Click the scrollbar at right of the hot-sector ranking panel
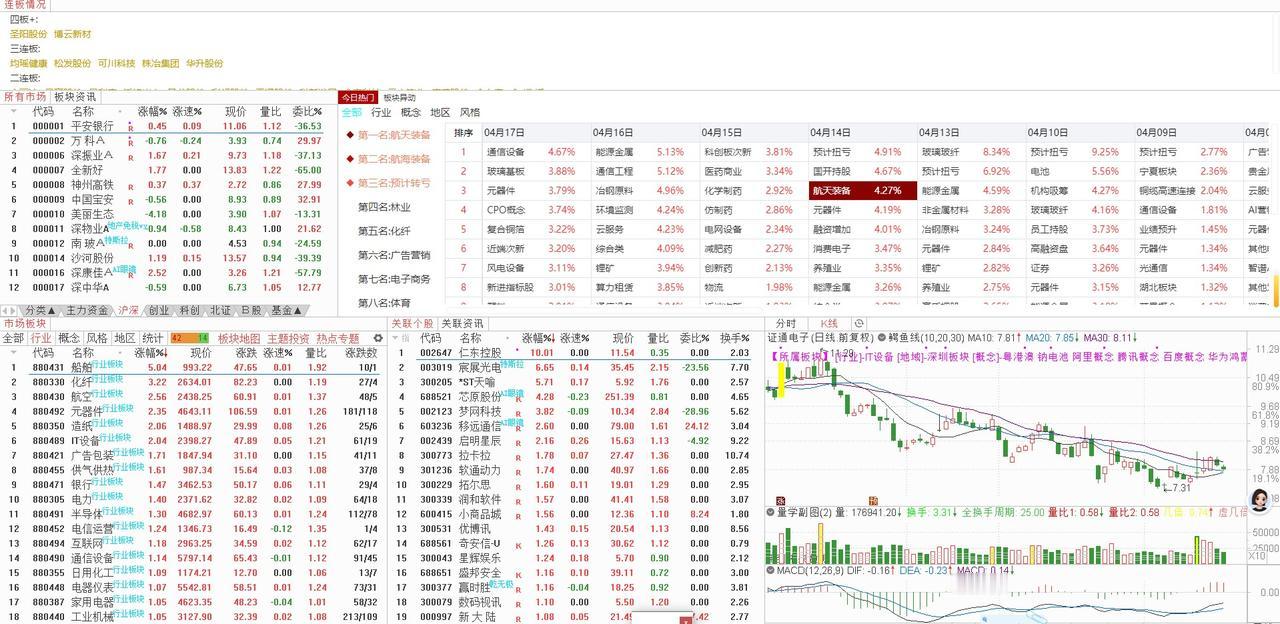The width and height of the screenshot is (1280, 624). point(1276,200)
